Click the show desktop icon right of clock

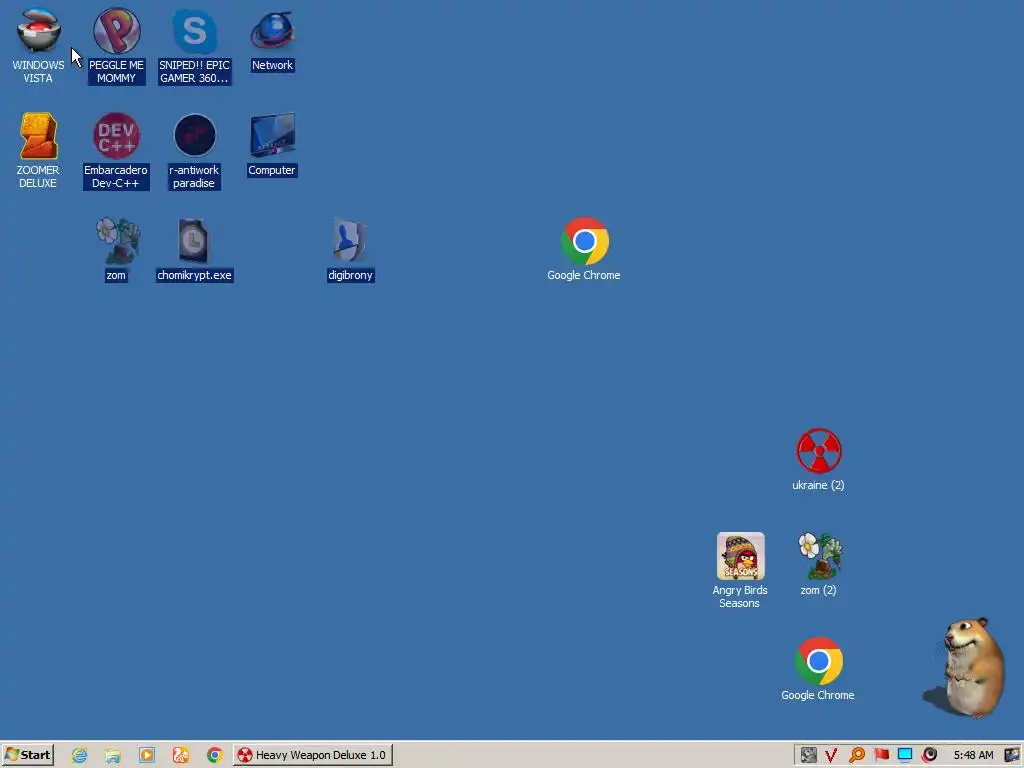click(1012, 755)
